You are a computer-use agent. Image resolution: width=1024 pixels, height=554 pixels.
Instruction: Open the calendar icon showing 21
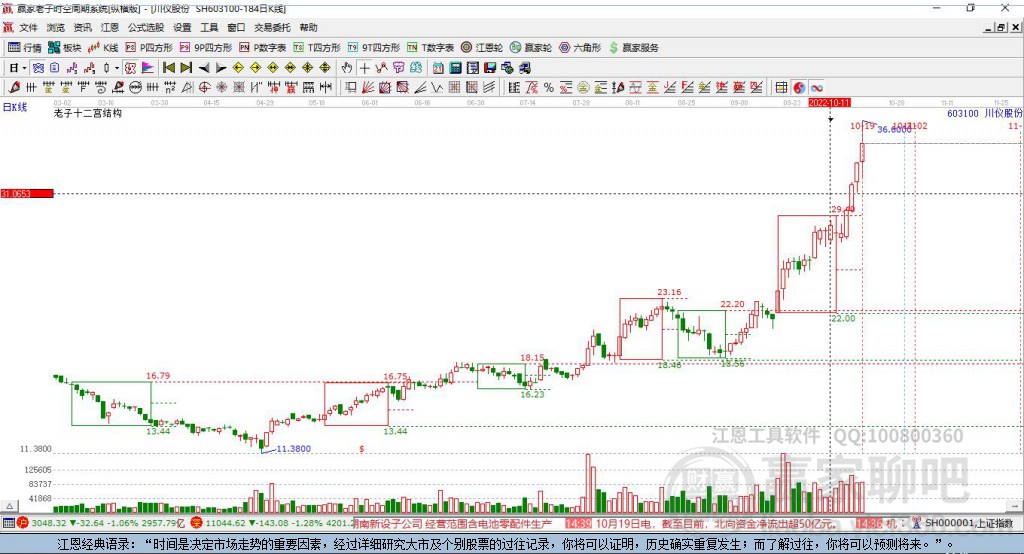pos(438,68)
